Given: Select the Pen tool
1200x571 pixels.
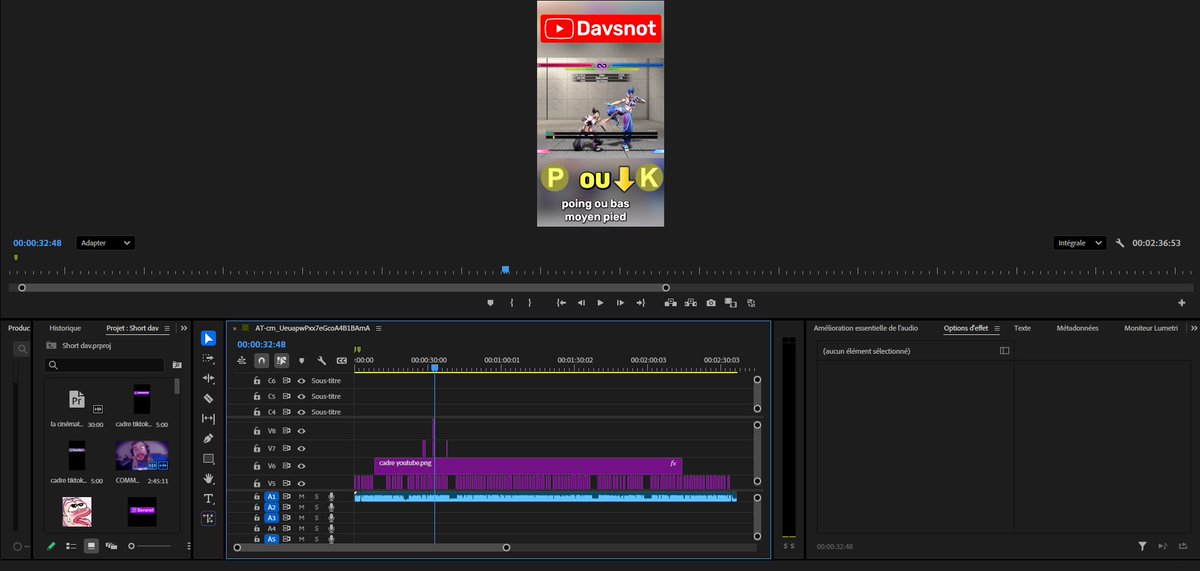Looking at the screenshot, I should coord(208,438).
